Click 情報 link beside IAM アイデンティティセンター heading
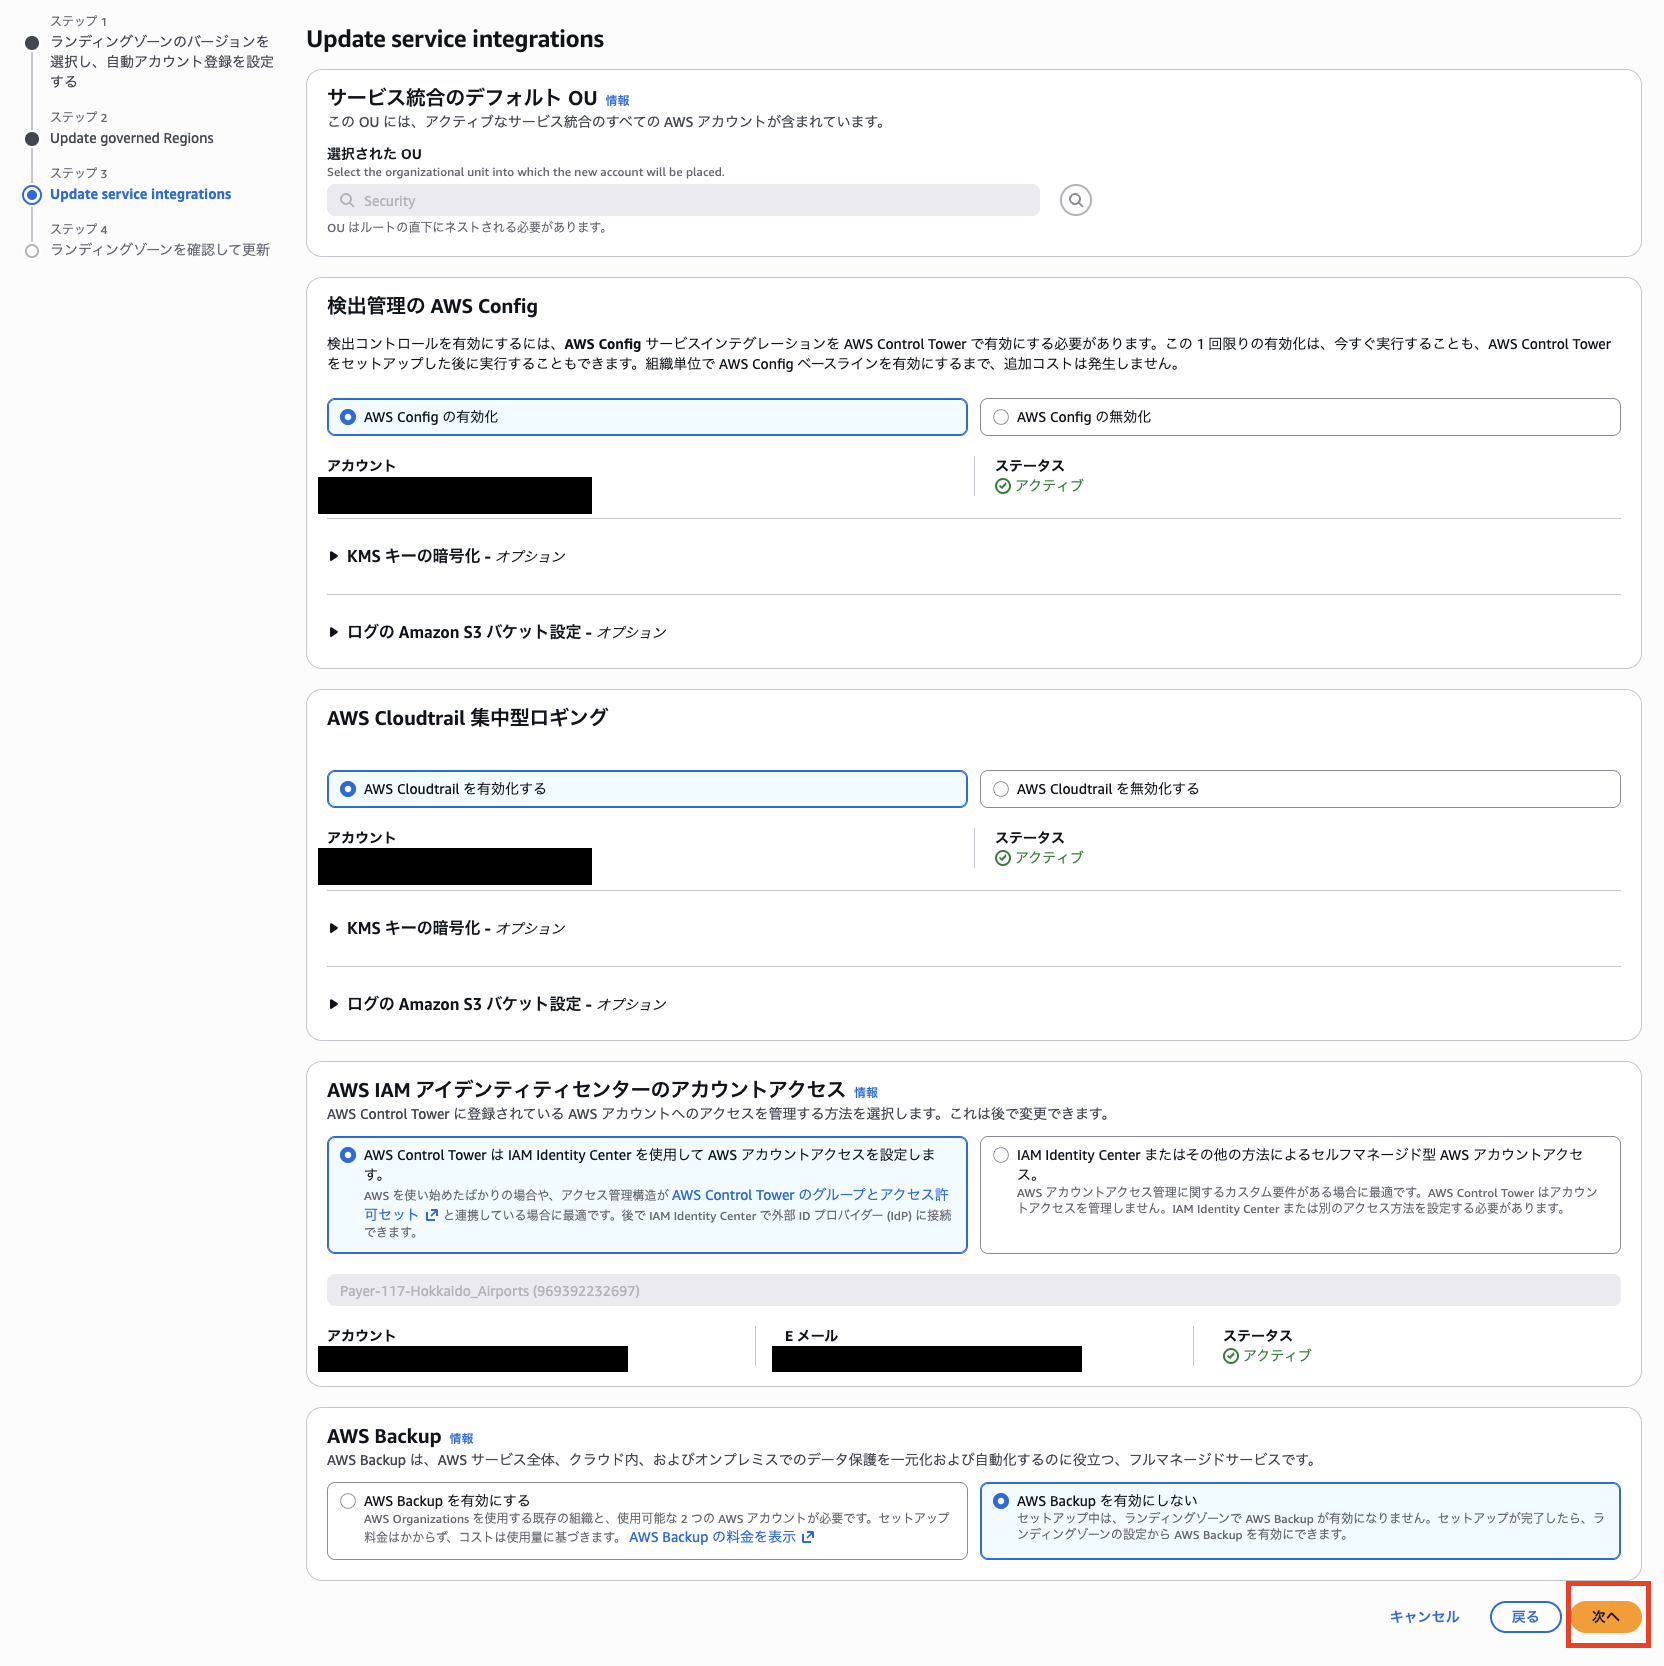1664x1666 pixels. [x=866, y=1092]
